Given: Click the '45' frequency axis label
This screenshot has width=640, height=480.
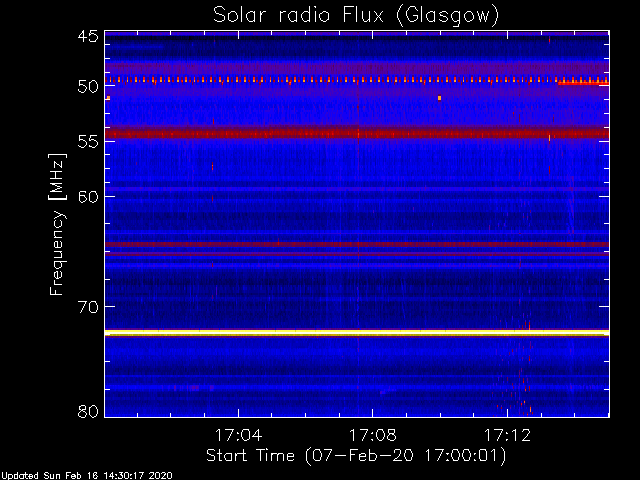Looking at the screenshot, I should (x=88, y=37).
